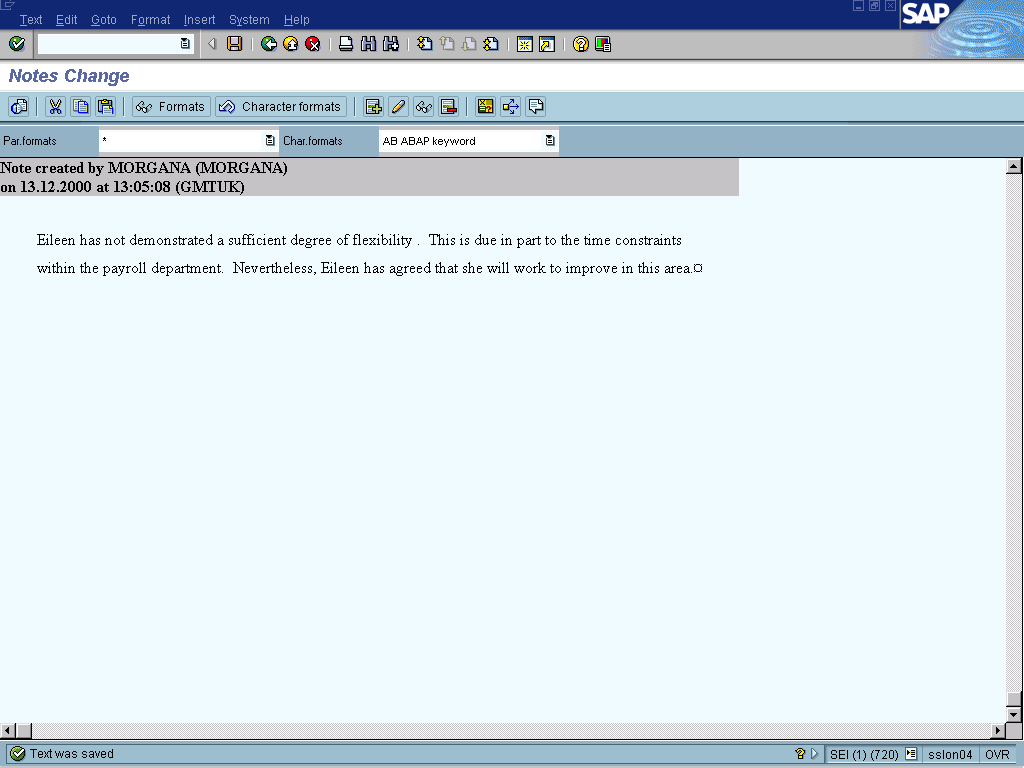Click inside the command input field
This screenshot has height=768, width=1024.
click(x=108, y=44)
